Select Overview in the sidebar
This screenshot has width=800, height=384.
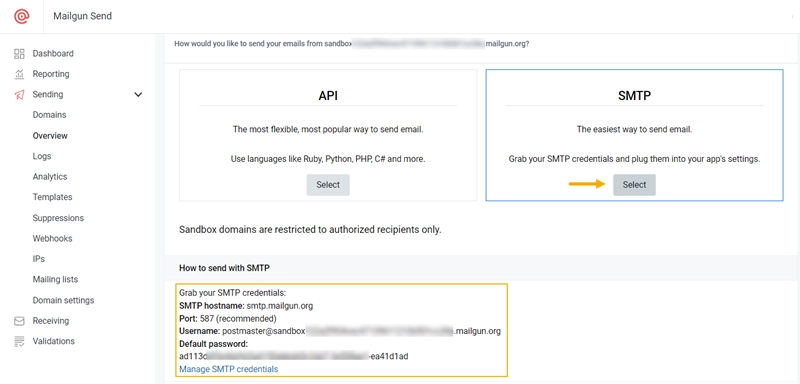click(x=50, y=136)
